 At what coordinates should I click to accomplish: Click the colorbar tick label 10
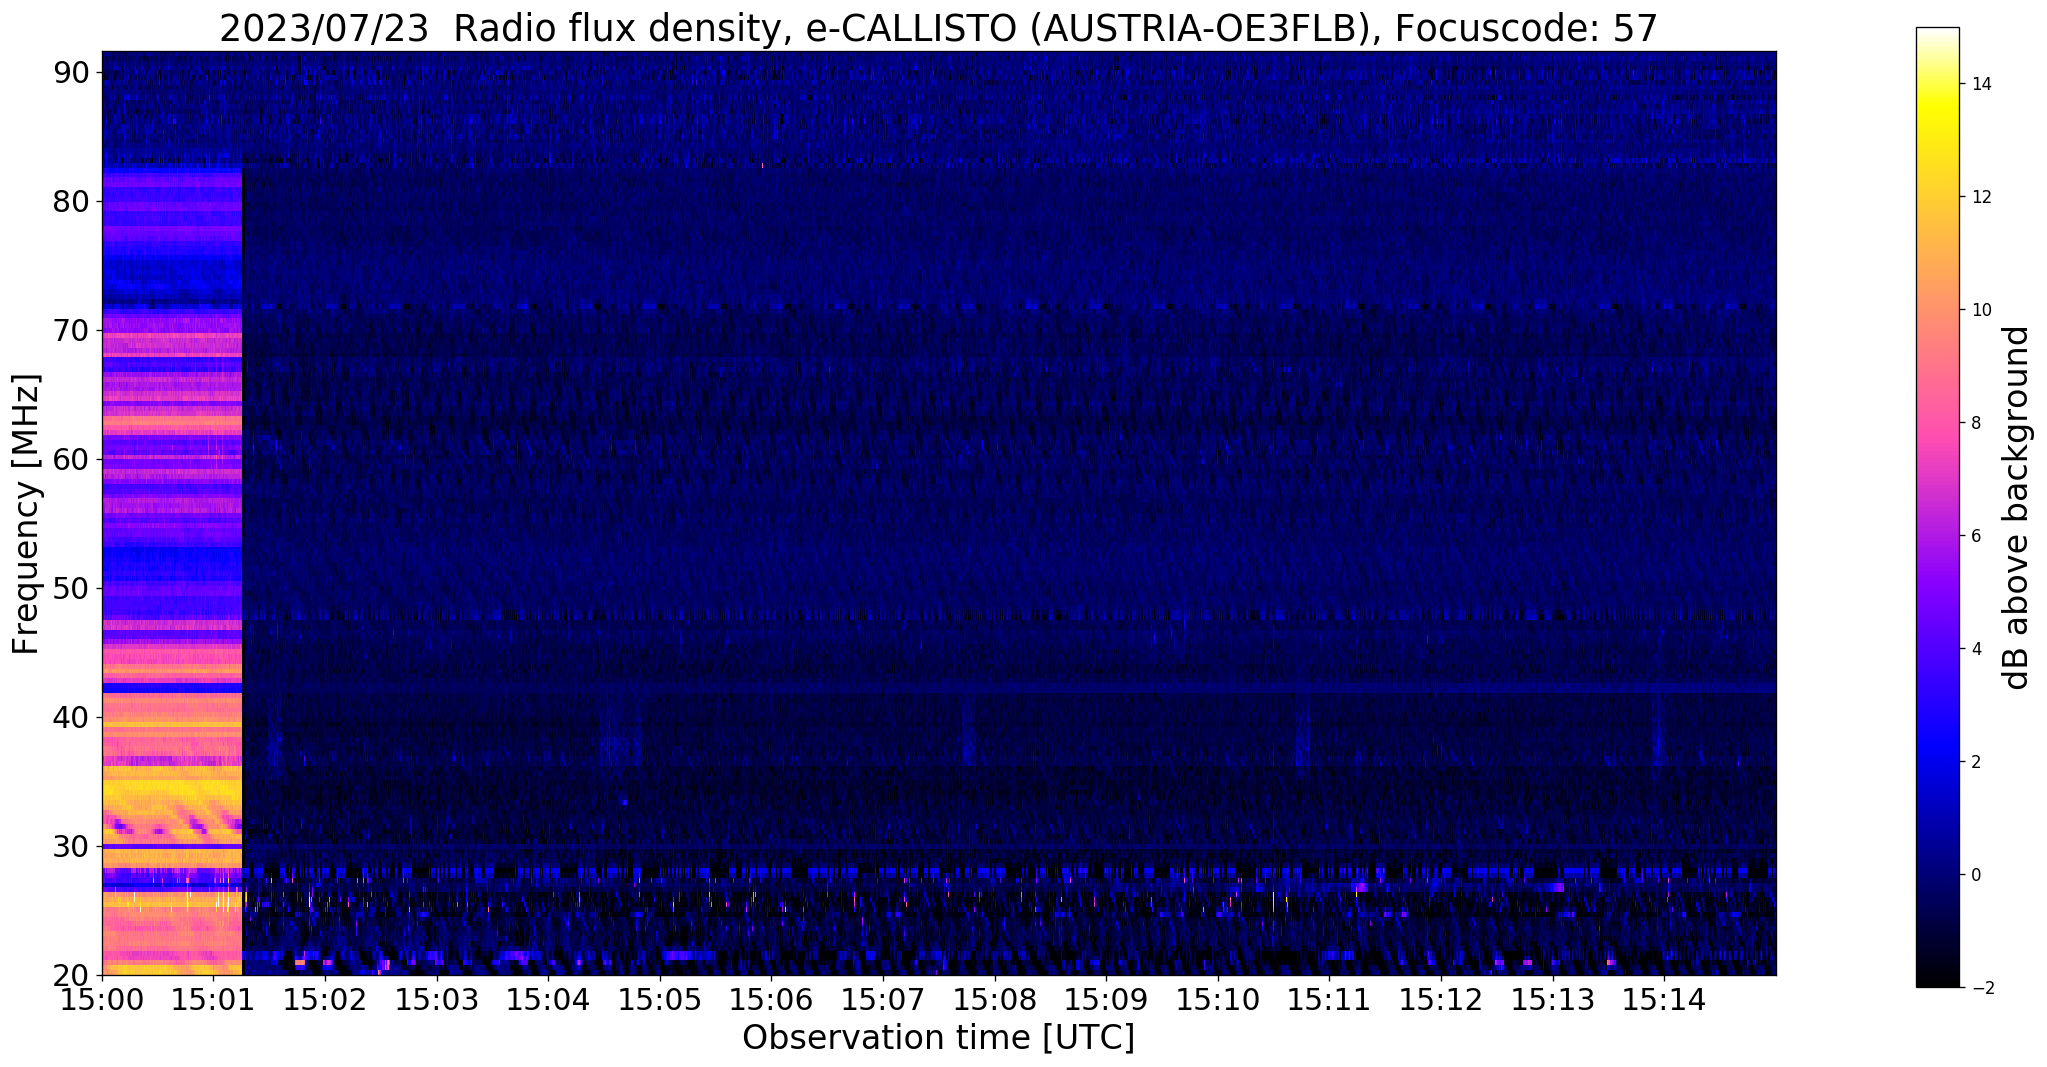(x=1979, y=310)
